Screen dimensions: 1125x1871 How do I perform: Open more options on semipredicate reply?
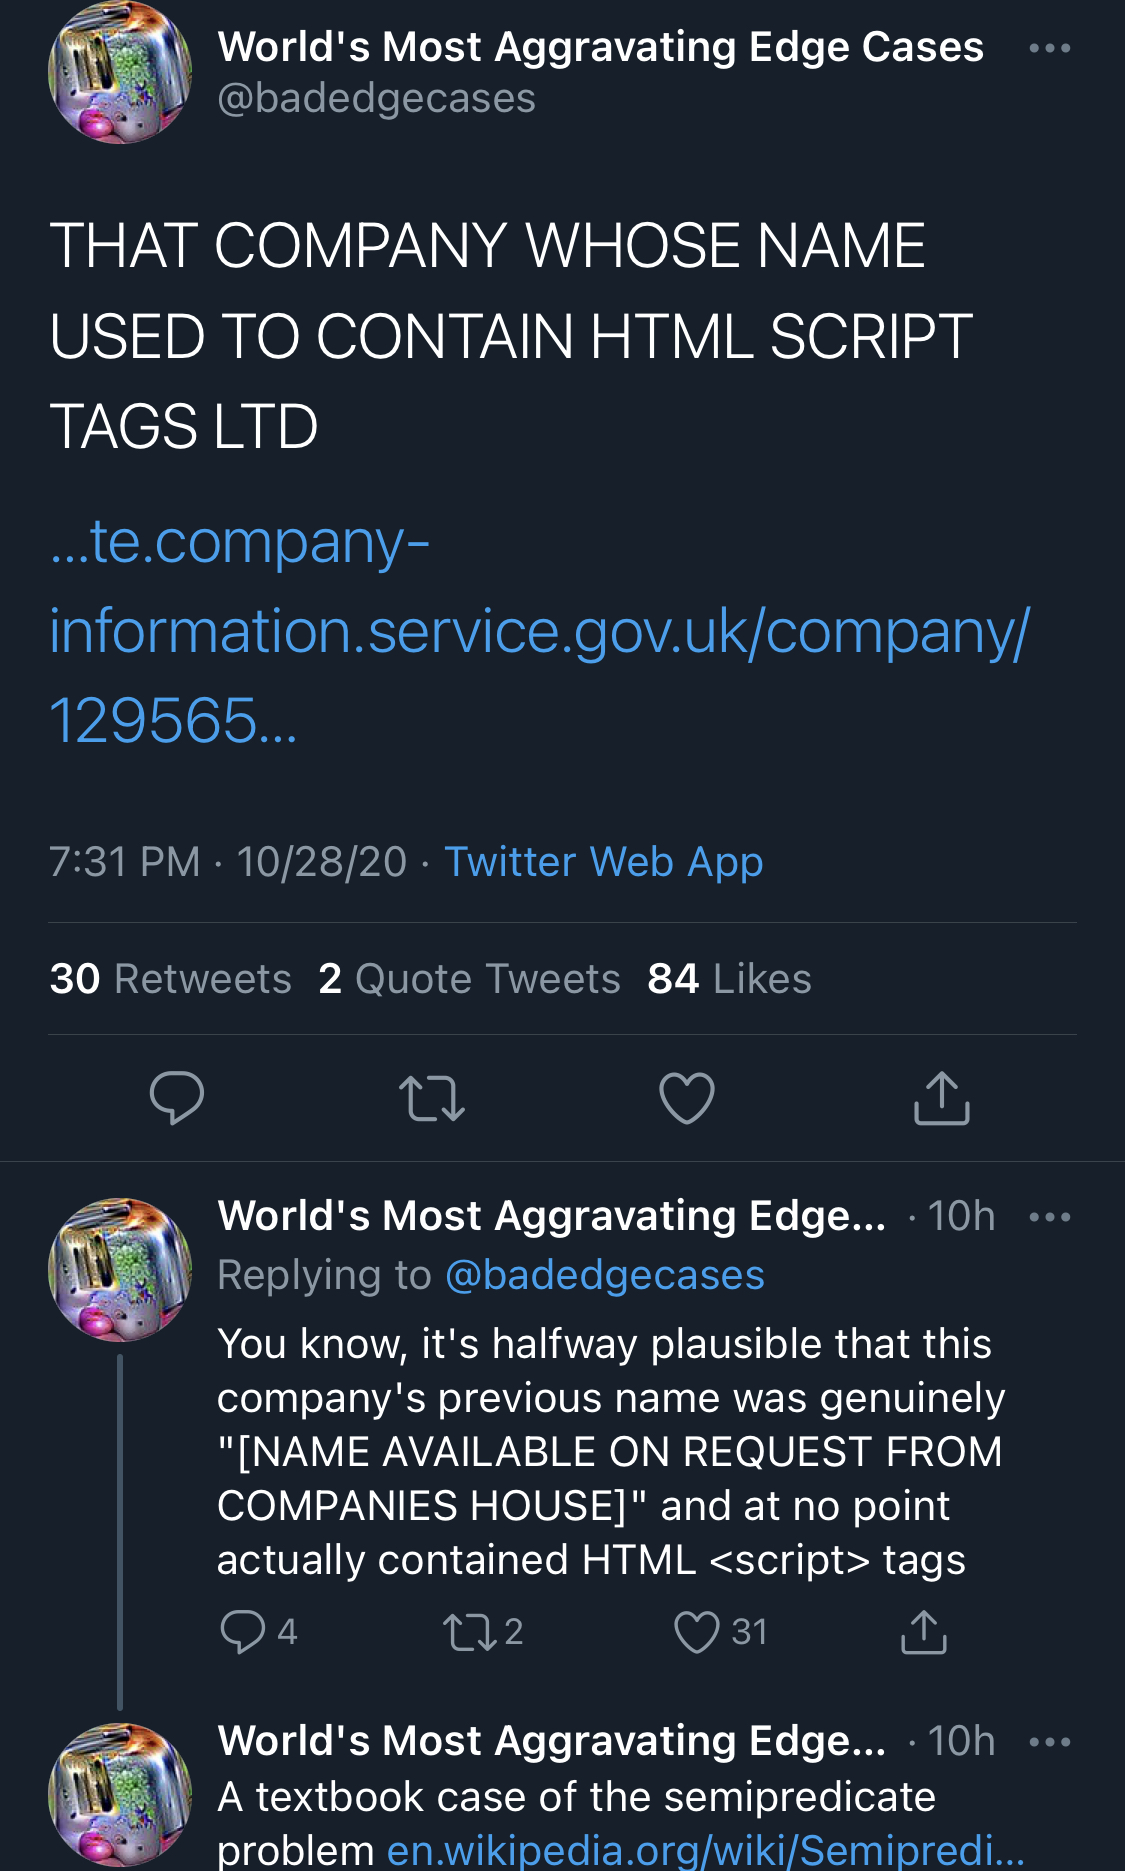tap(1049, 1742)
